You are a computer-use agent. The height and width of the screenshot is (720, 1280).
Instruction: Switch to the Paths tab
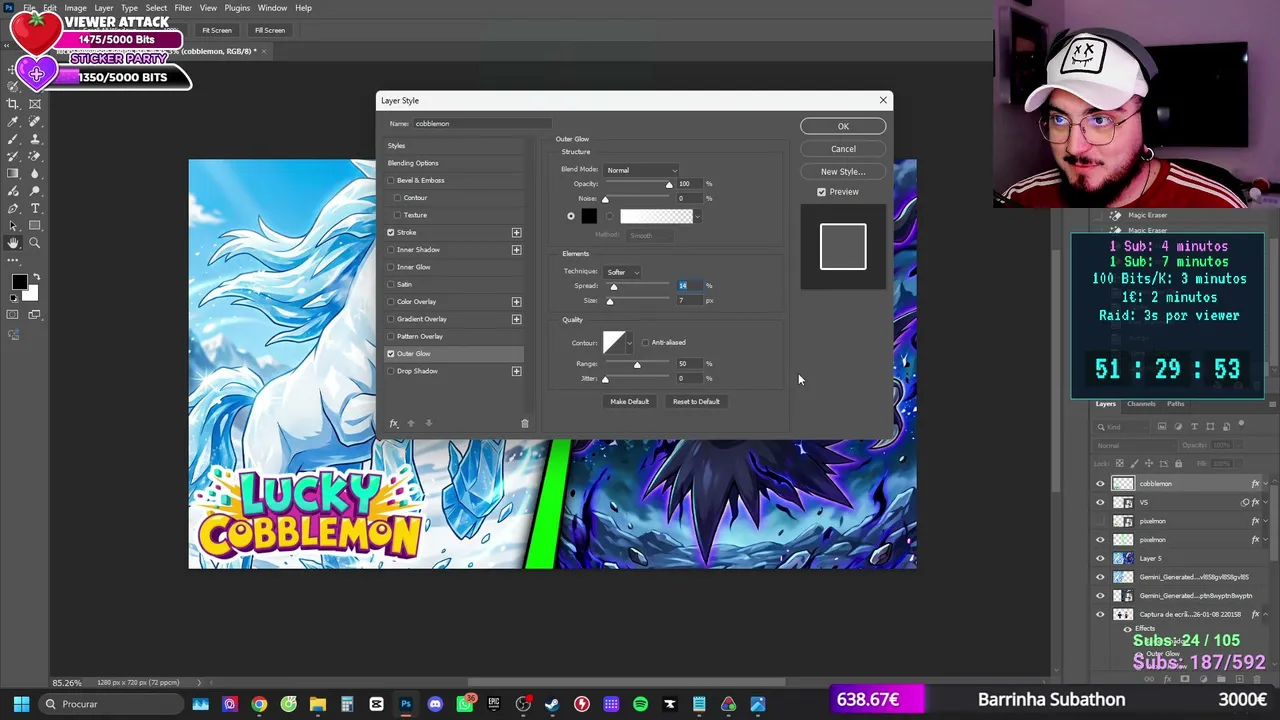[x=1175, y=404]
